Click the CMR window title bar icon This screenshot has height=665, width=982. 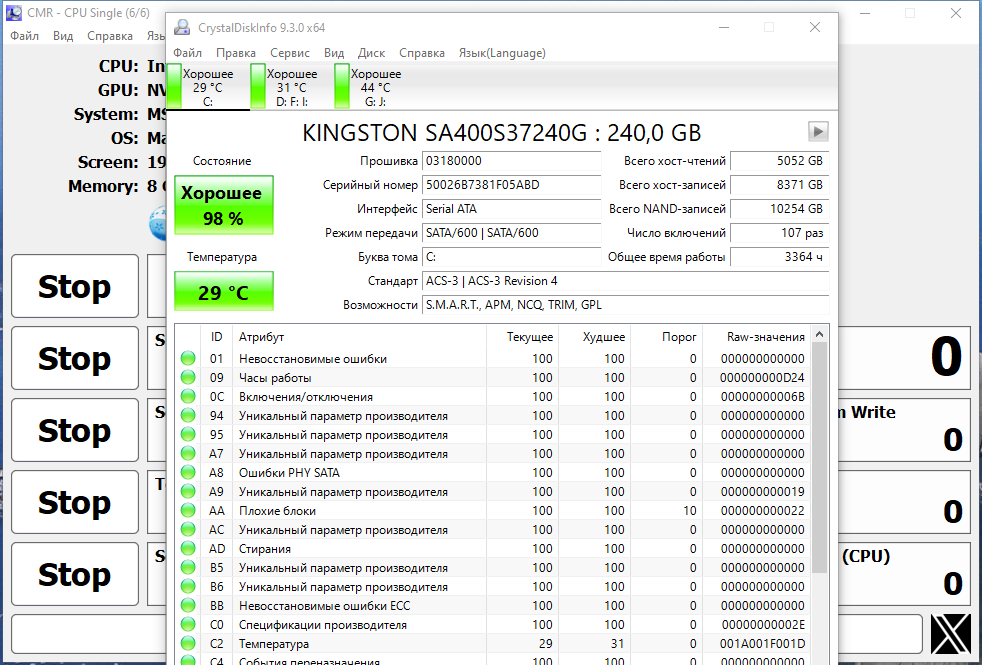click(14, 13)
